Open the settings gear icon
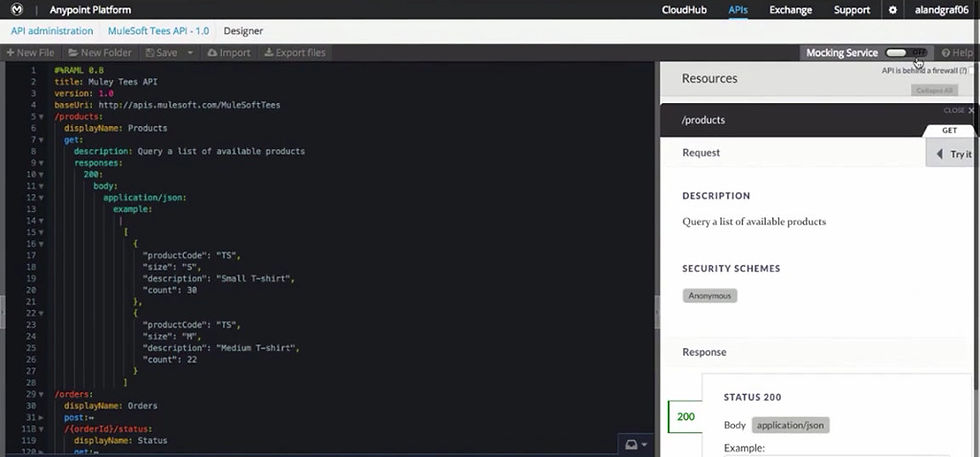 (x=892, y=10)
